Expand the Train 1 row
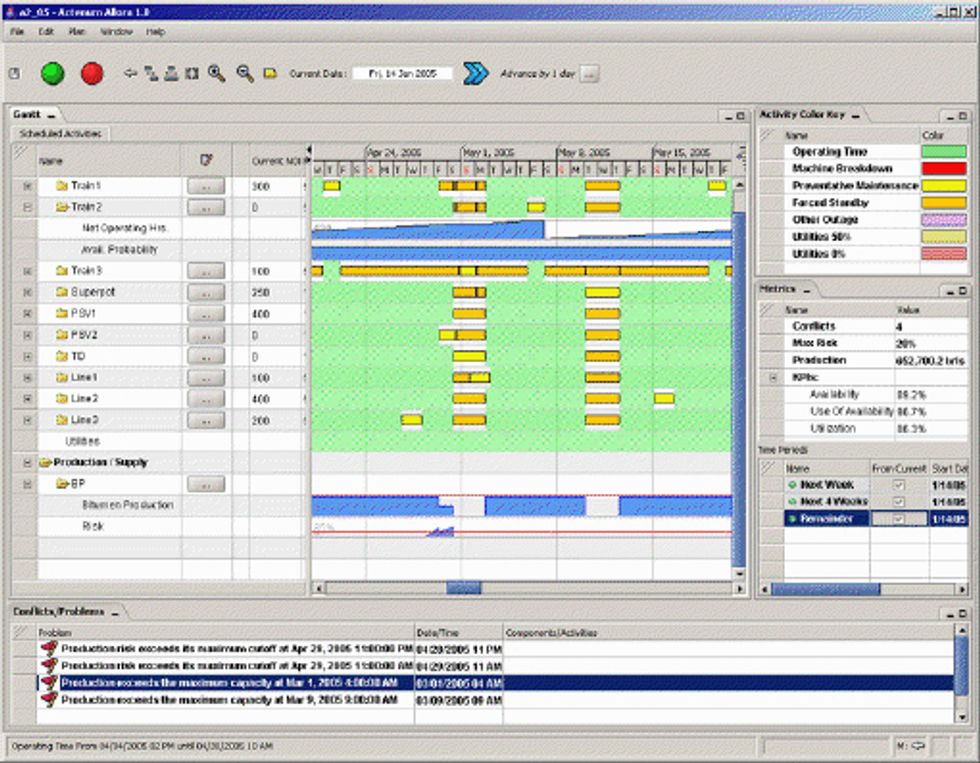This screenshot has height=763, width=980. tap(27, 186)
